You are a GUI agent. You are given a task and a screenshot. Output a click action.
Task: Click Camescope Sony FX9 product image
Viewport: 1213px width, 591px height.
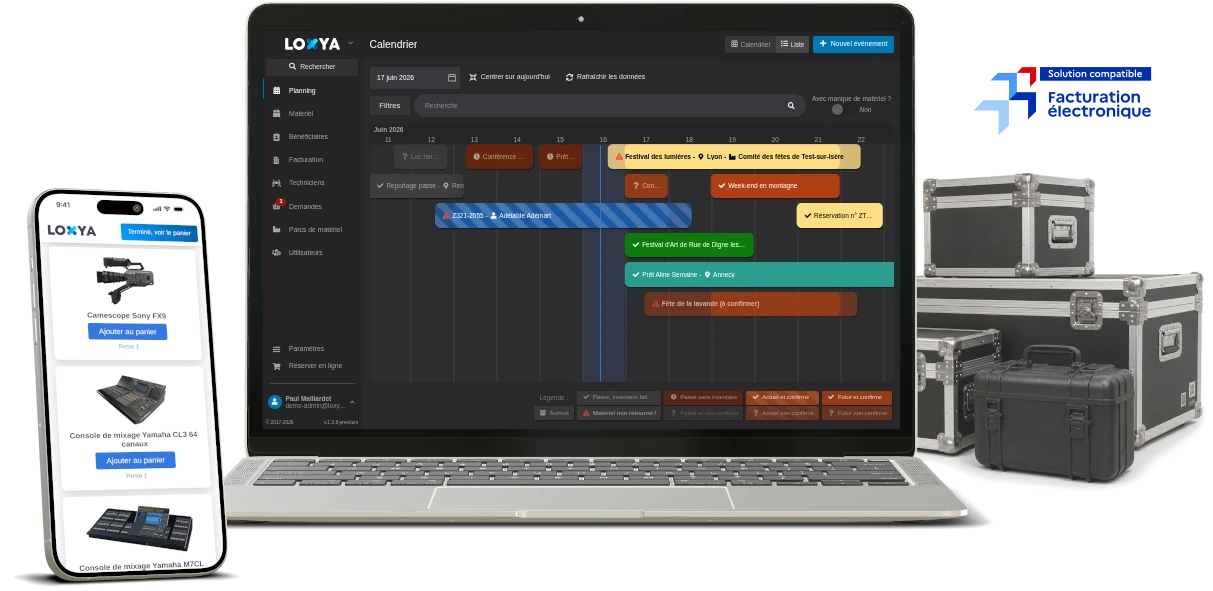click(126, 279)
